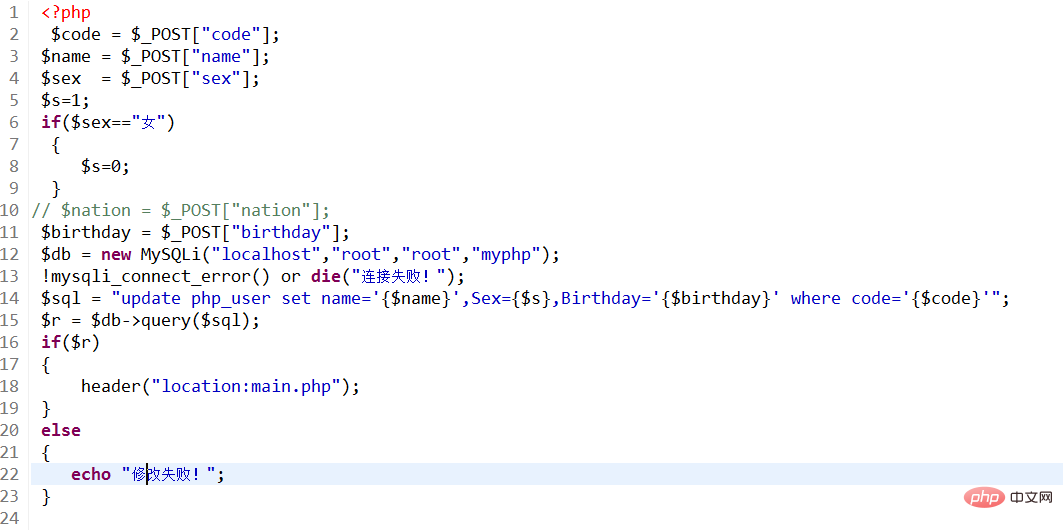Viewport: 1063px width, 530px height.
Task: Click "where code=" in the SQL string
Action: tap(847, 298)
